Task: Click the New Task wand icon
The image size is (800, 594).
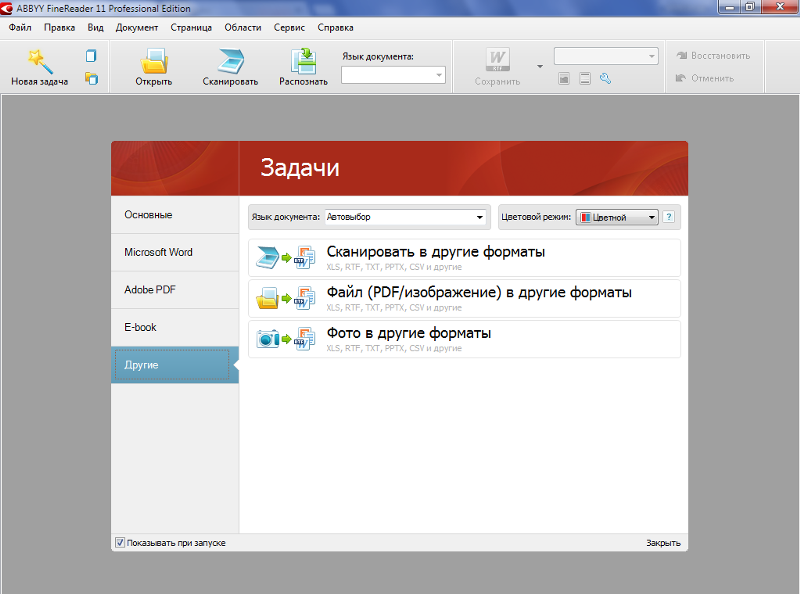Action: [40, 61]
